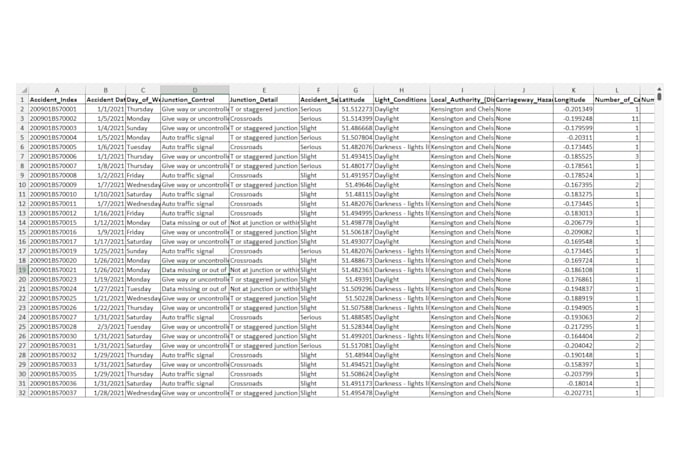This screenshot has height=459, width=680.
Task: Click longitude value -0.217295
Action: (573, 327)
